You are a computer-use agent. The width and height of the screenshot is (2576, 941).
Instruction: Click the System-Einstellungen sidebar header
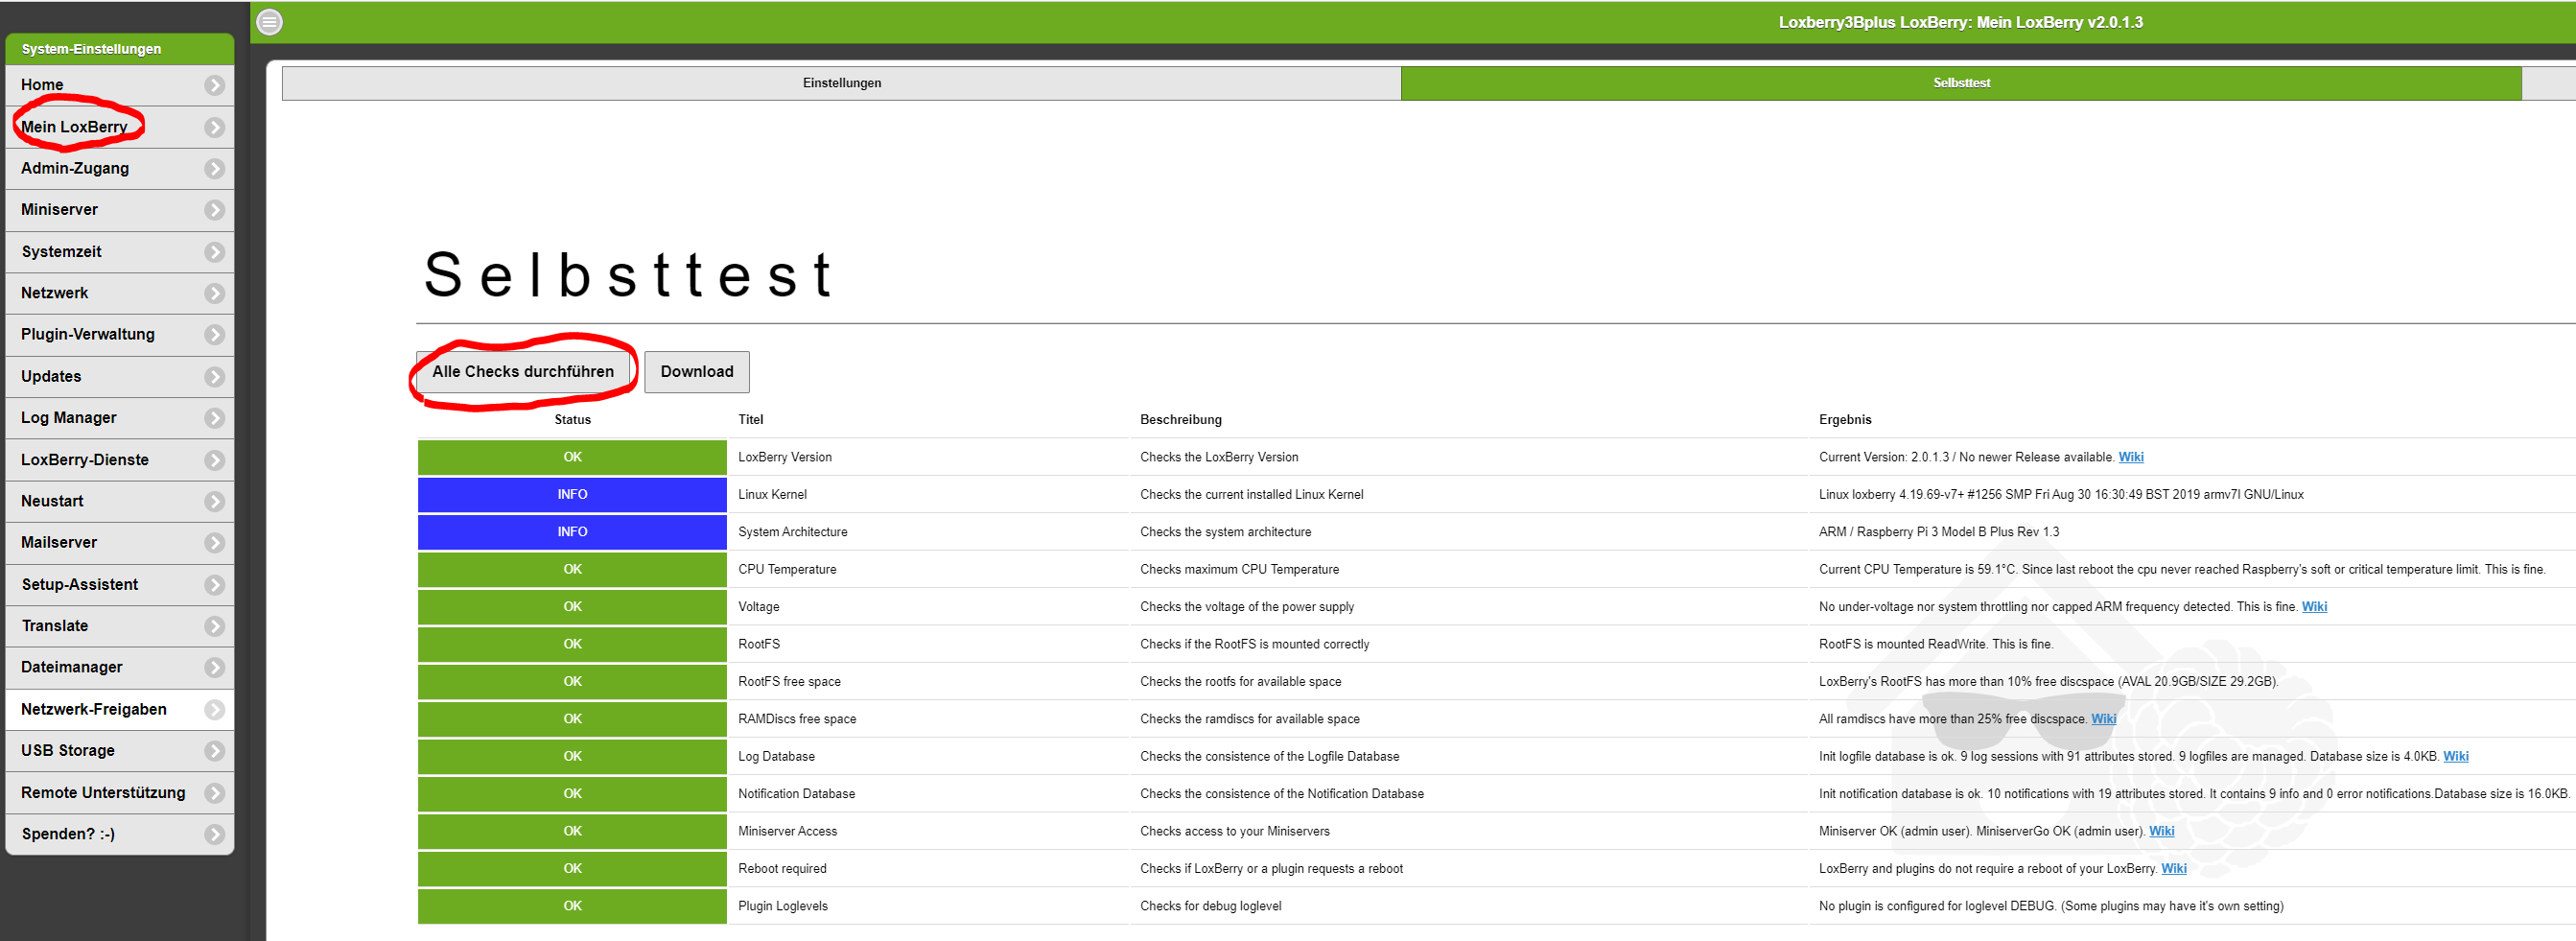[x=120, y=49]
